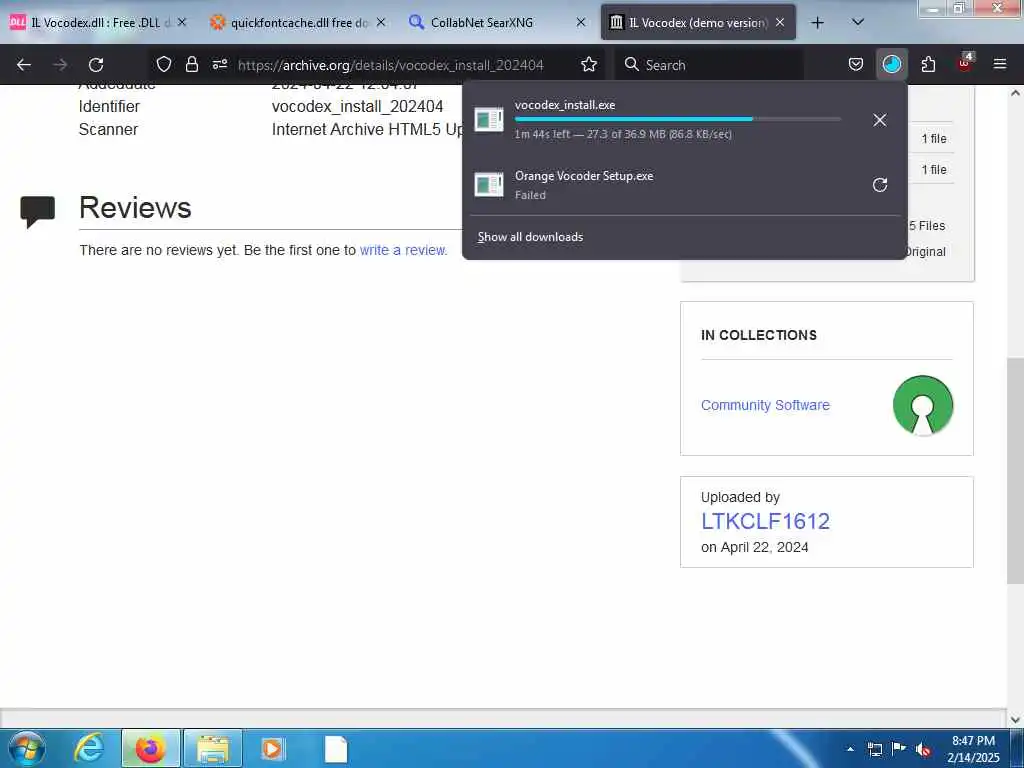Viewport: 1024px width, 768px height.
Task: Open site permissions icon in address bar
Action: [219, 64]
